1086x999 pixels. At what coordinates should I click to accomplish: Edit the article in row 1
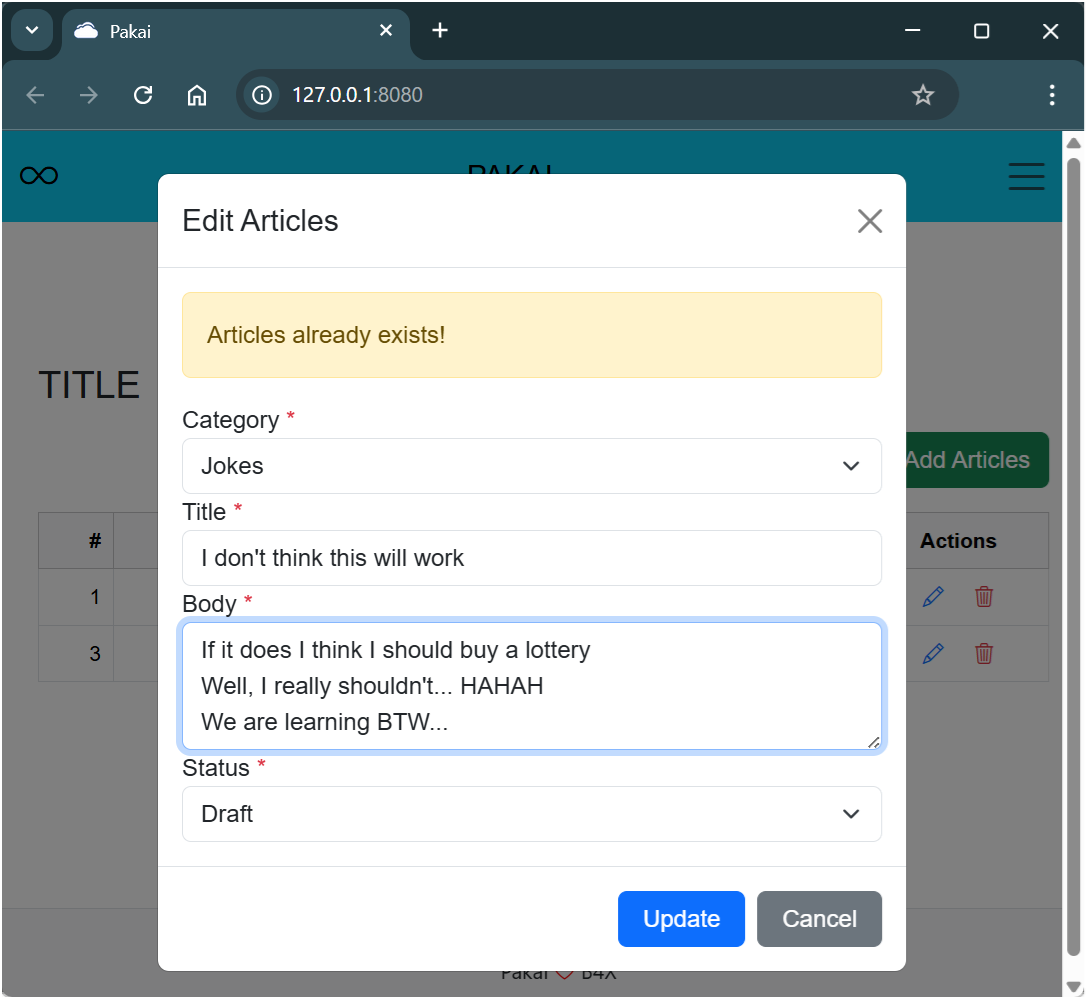coord(933,596)
